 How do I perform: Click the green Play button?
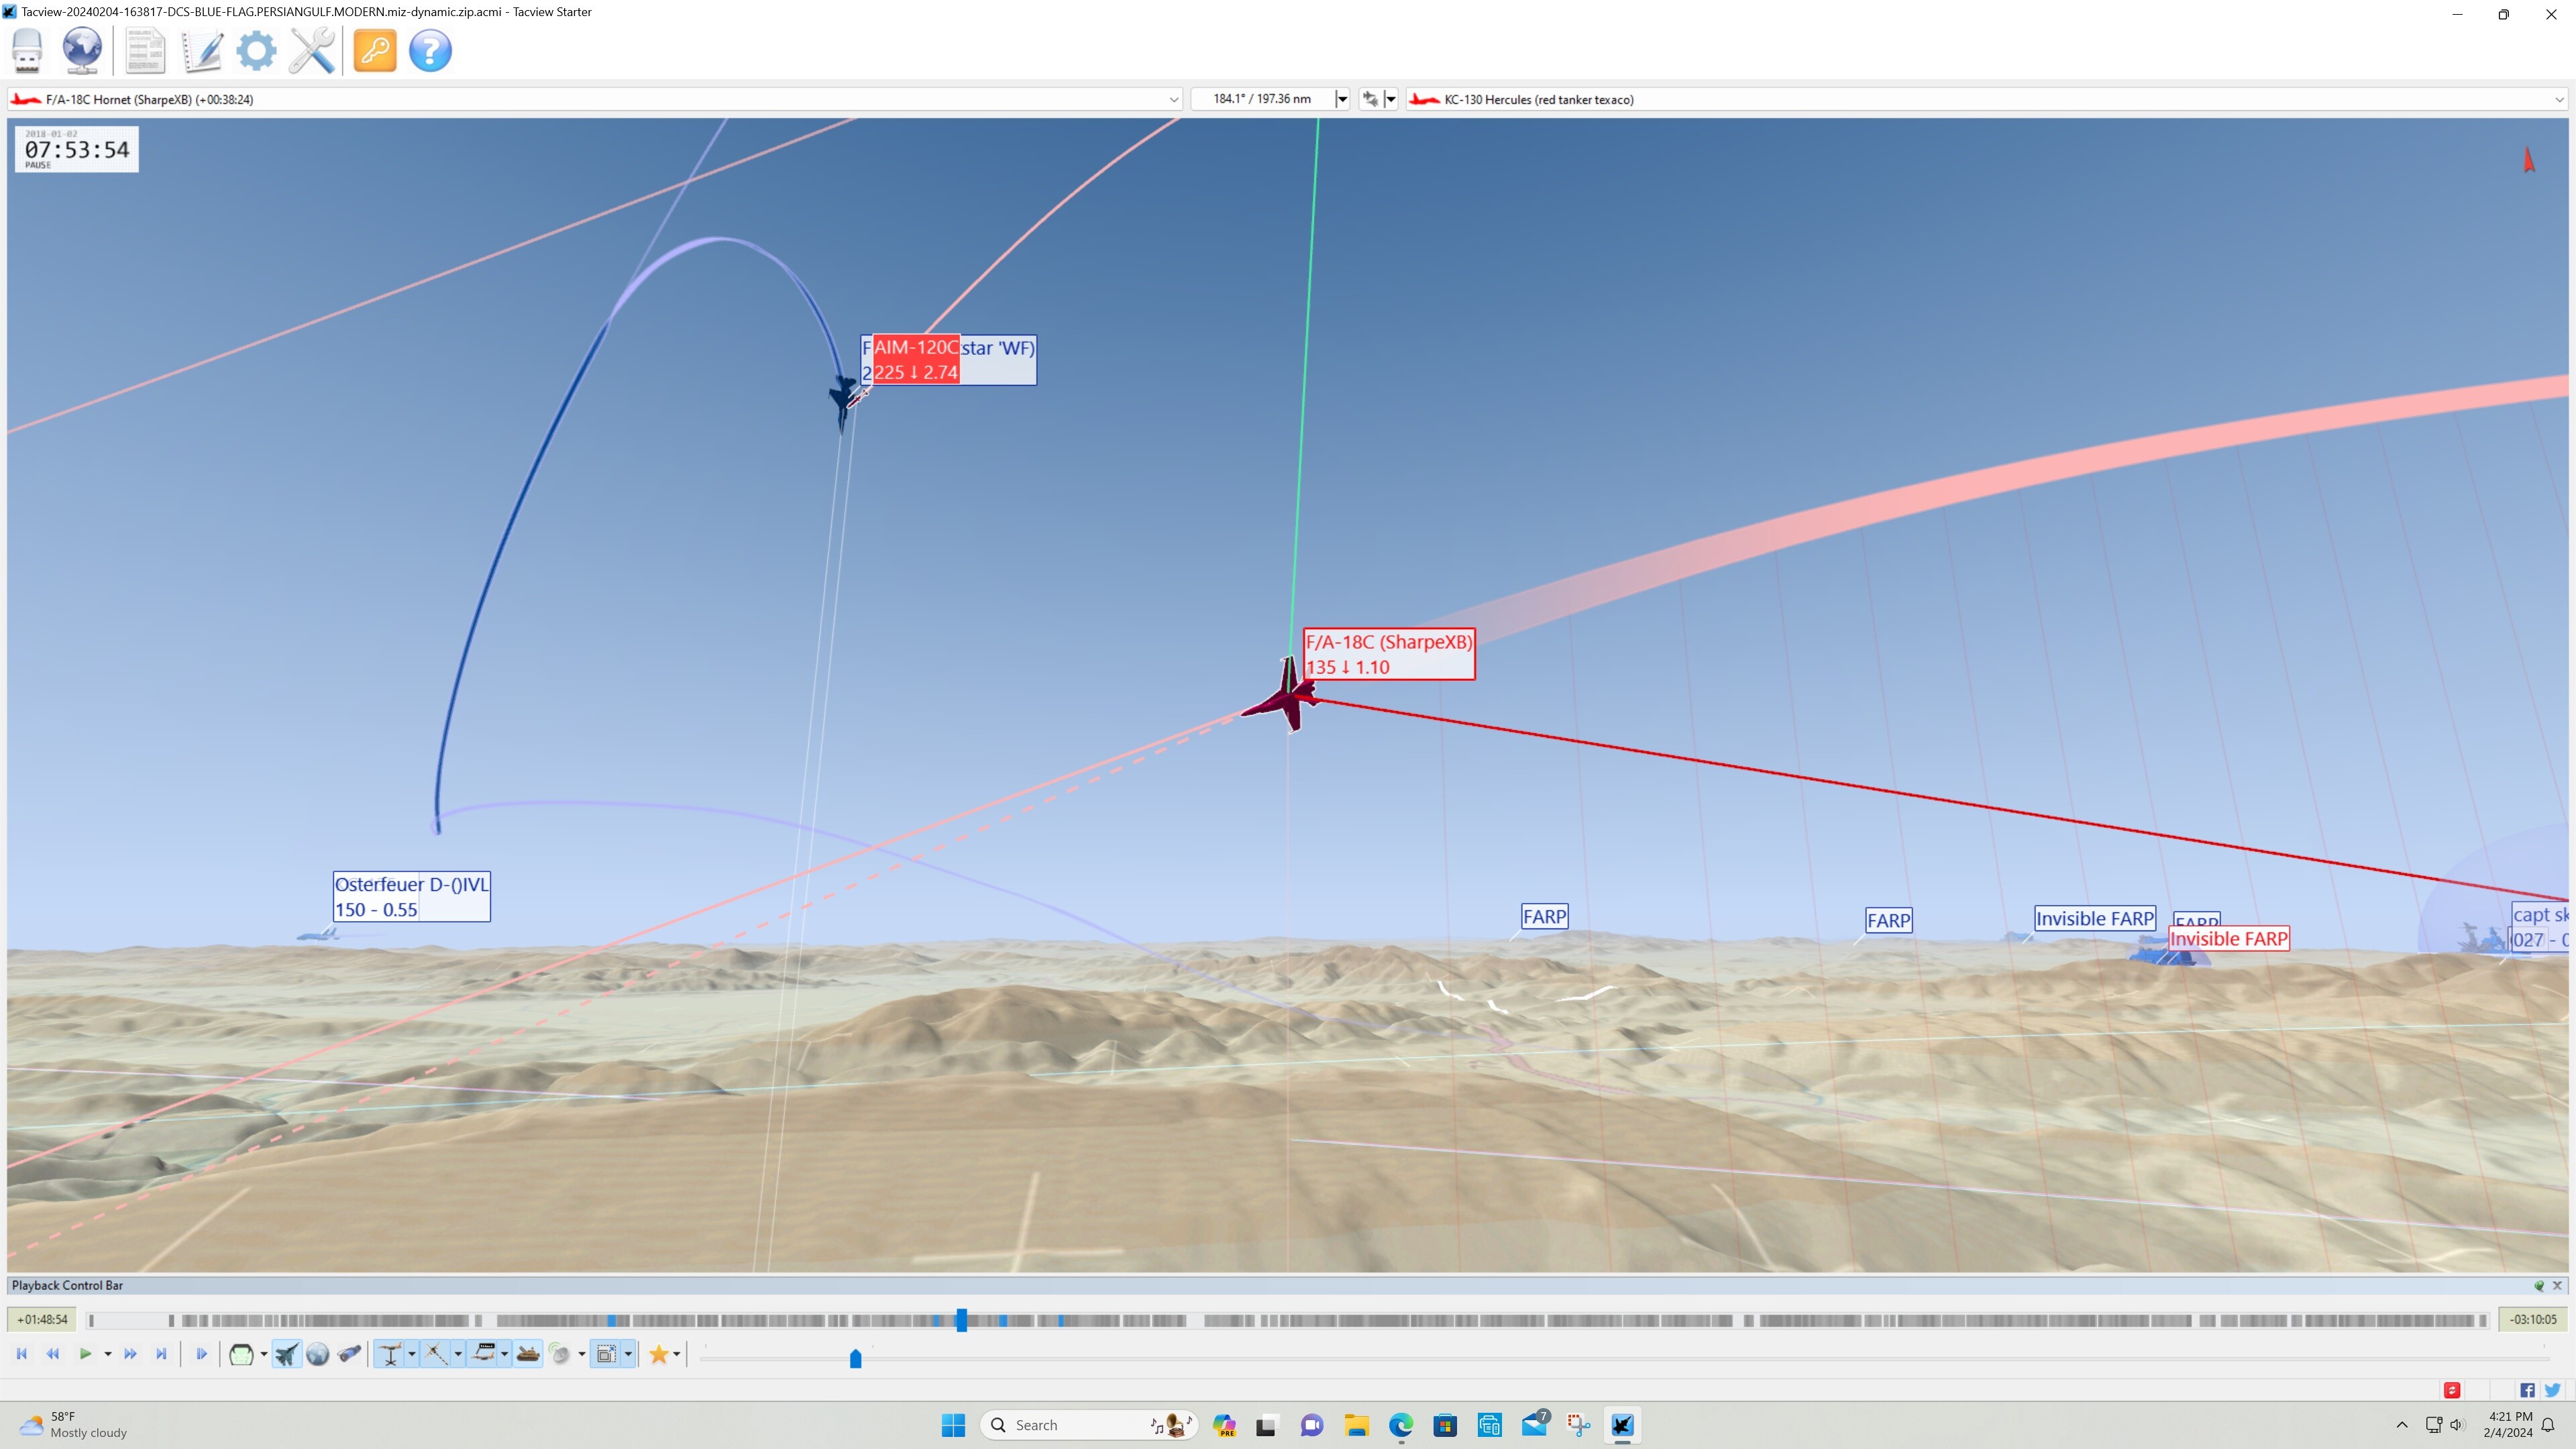[x=85, y=1354]
